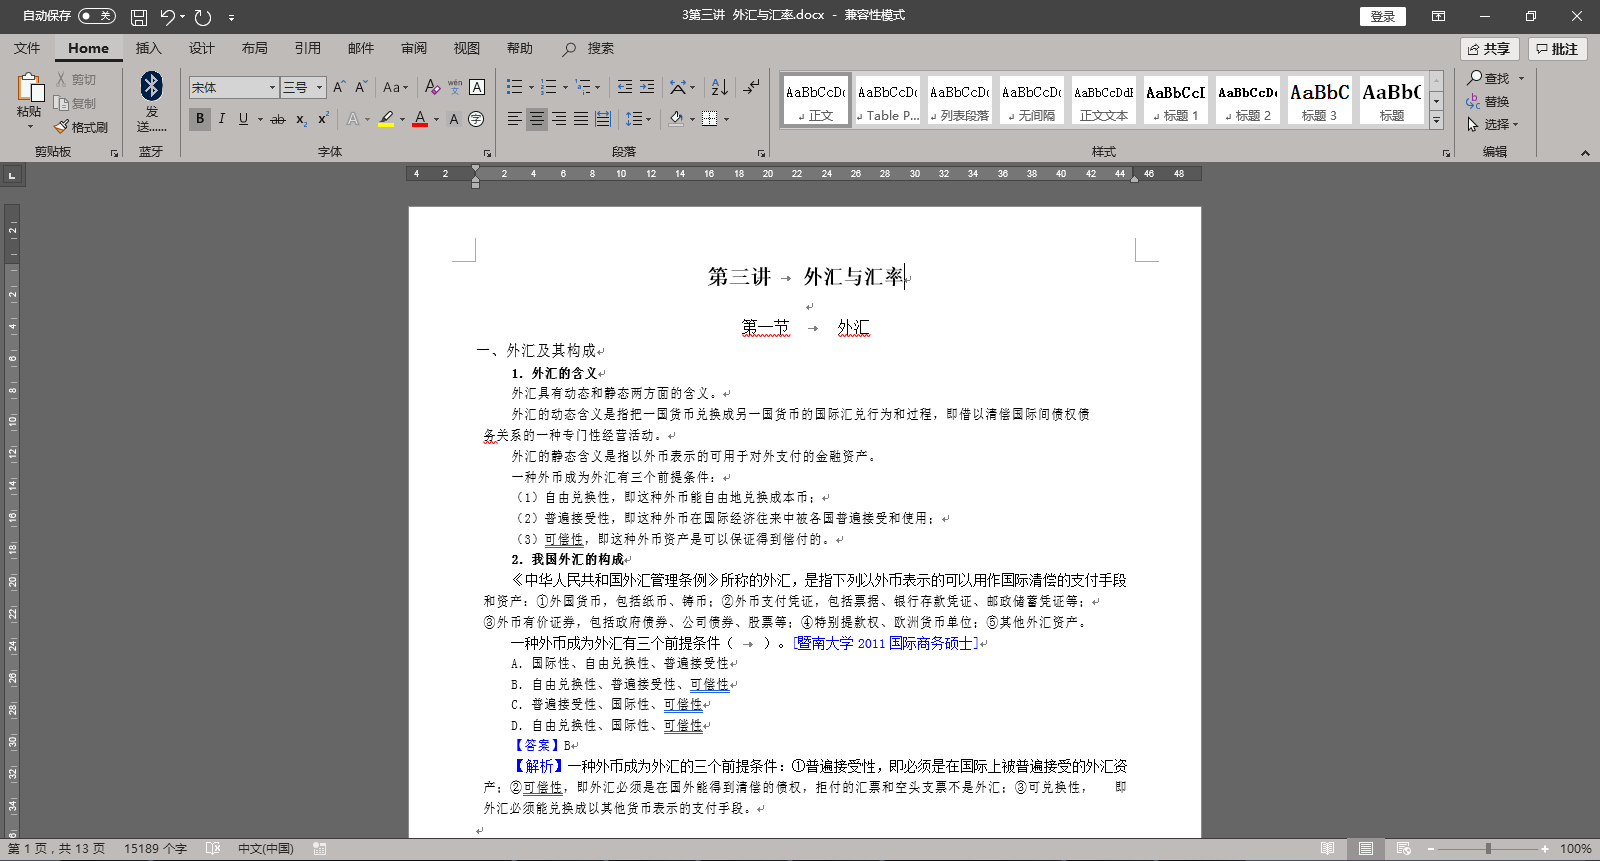Apply the 标题 1 heading style

pos(1175,101)
